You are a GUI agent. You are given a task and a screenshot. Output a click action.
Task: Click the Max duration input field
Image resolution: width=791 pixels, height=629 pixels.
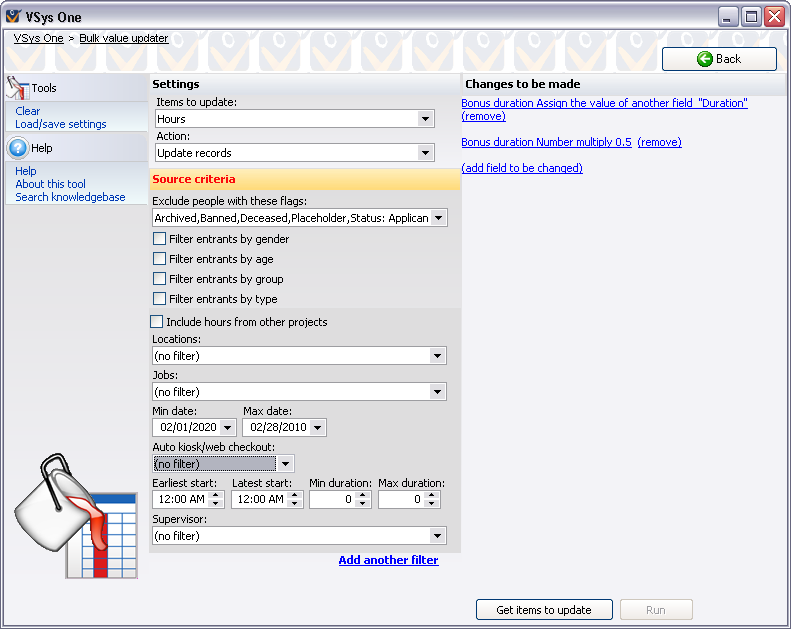398,499
